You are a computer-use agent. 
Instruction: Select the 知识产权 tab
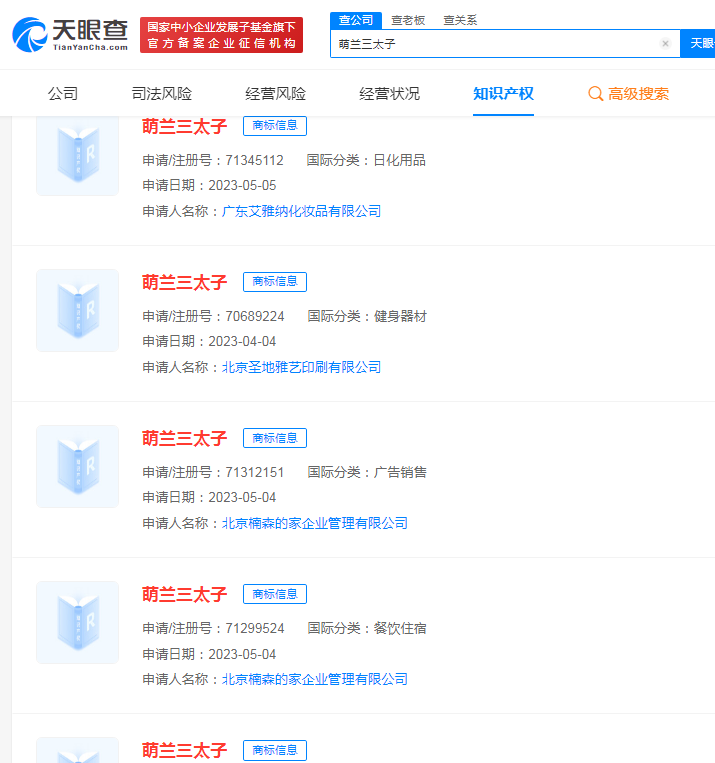[503, 93]
